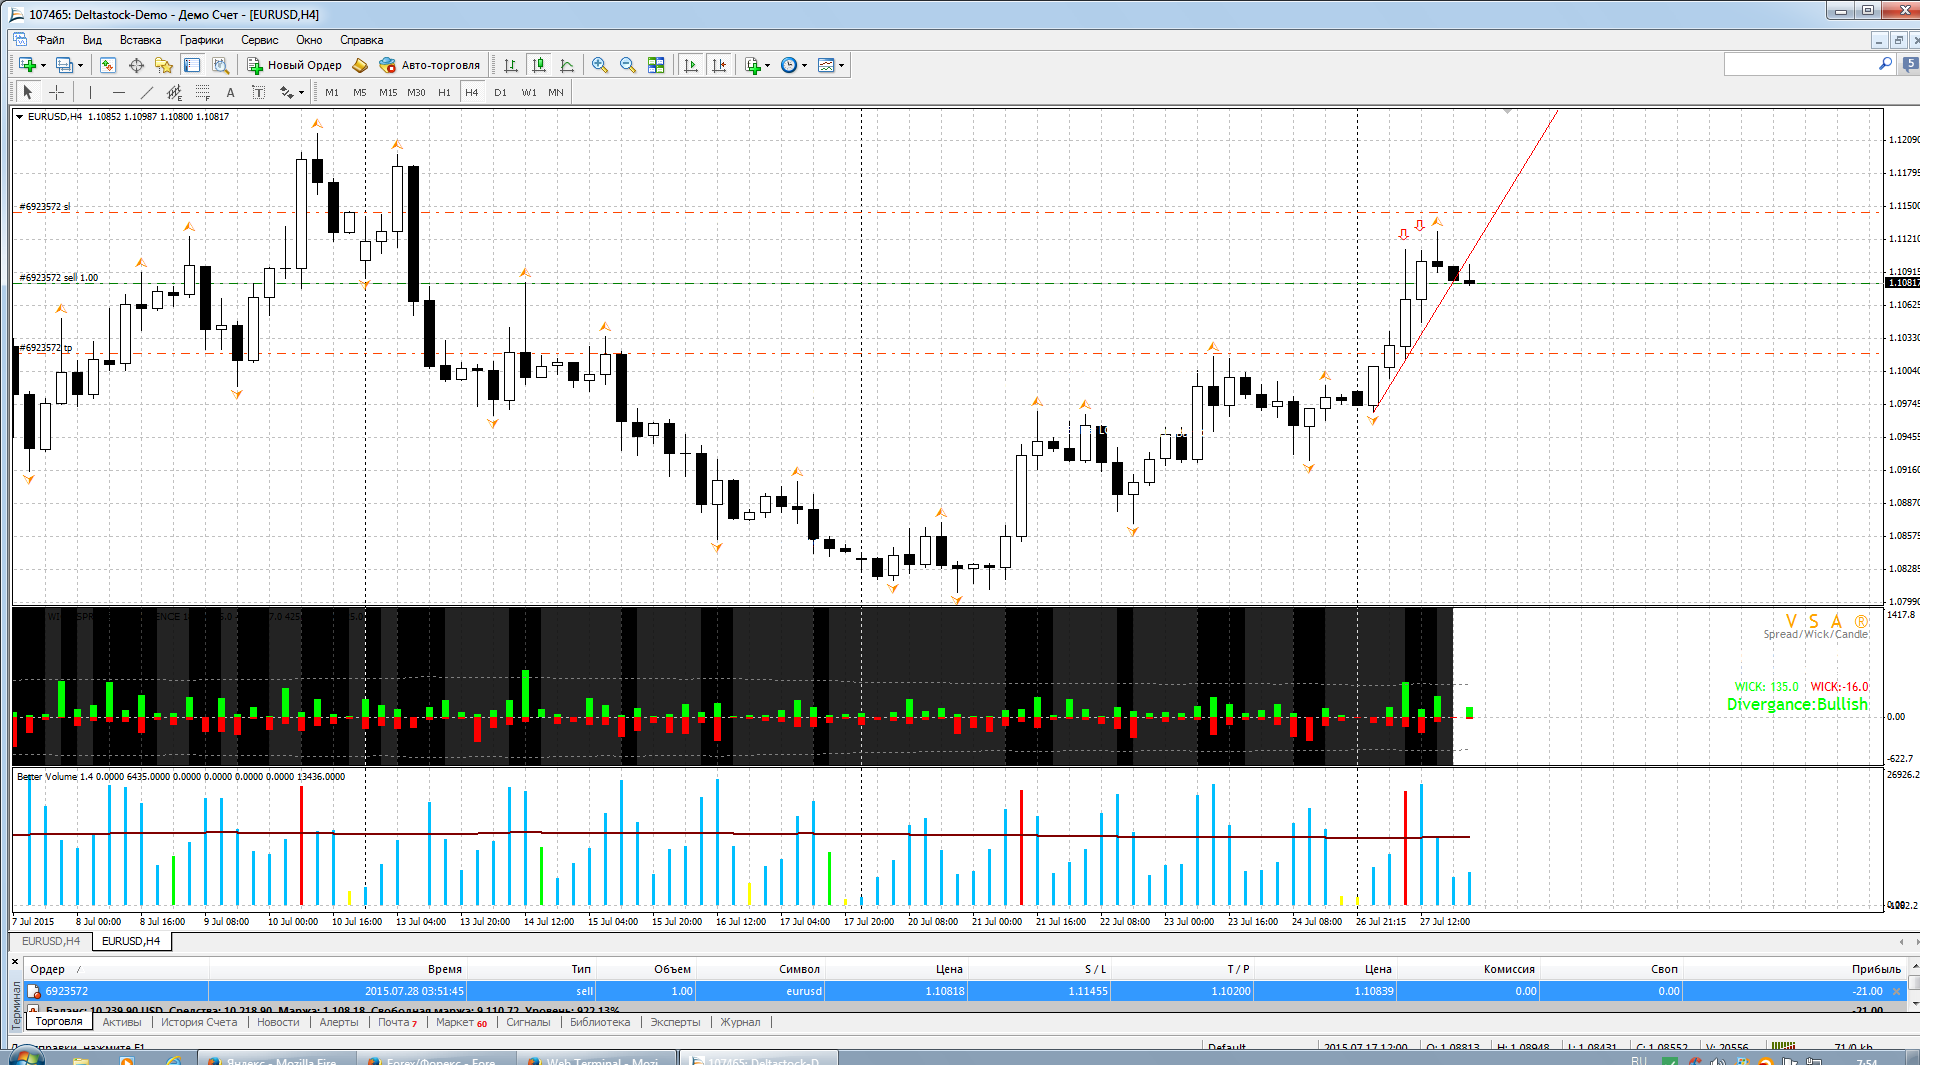Select the first EURUSD,H4 chart tab
The image size is (1936, 1065).
51,941
